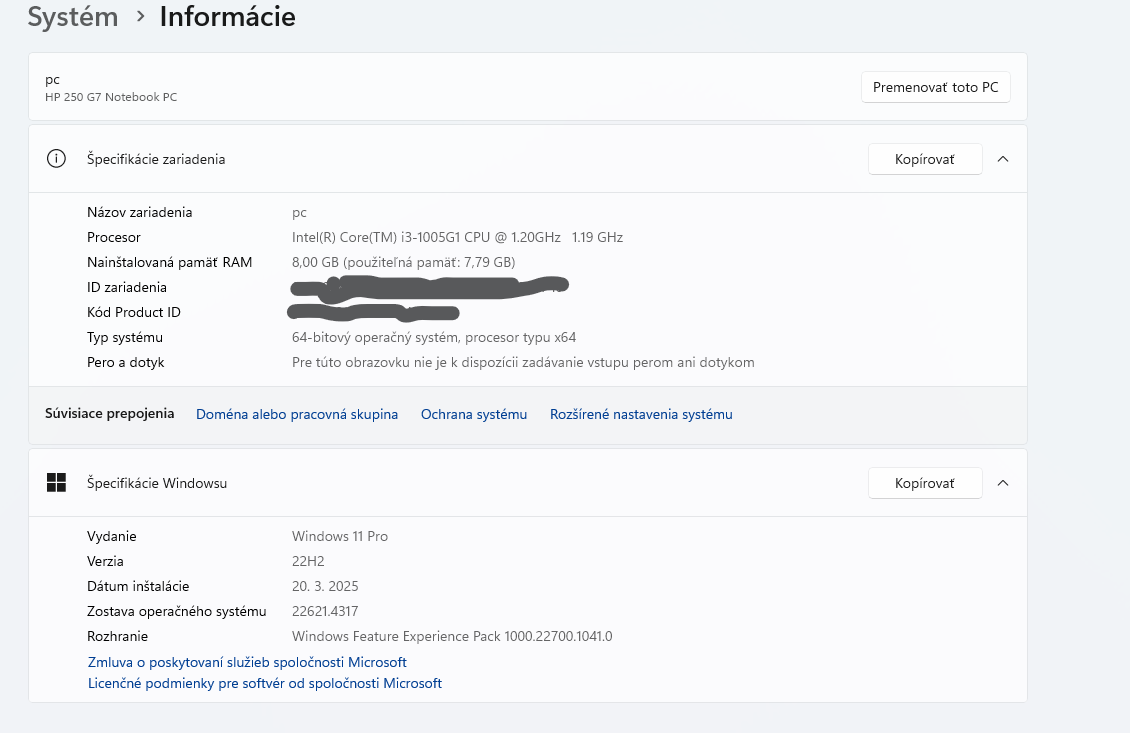Click the breadcrumb arrow separator after Systém
1130x733 pixels.
point(140,17)
